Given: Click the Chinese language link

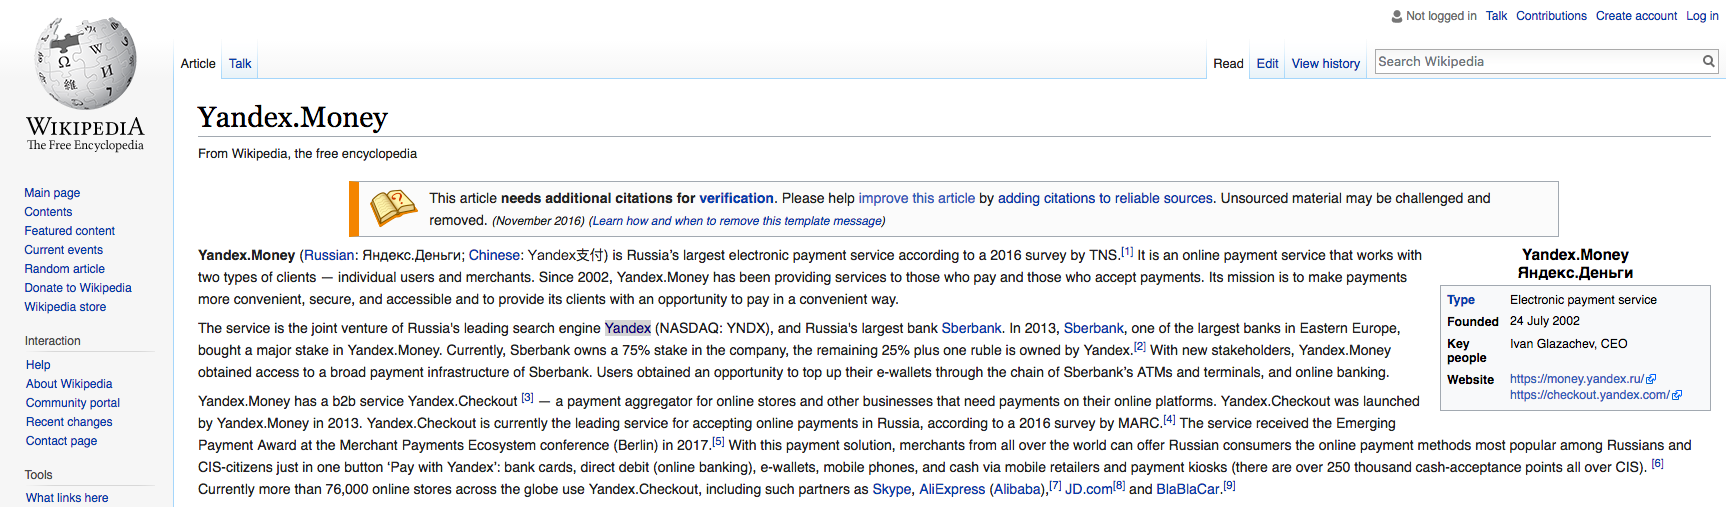Looking at the screenshot, I should (x=494, y=255).
